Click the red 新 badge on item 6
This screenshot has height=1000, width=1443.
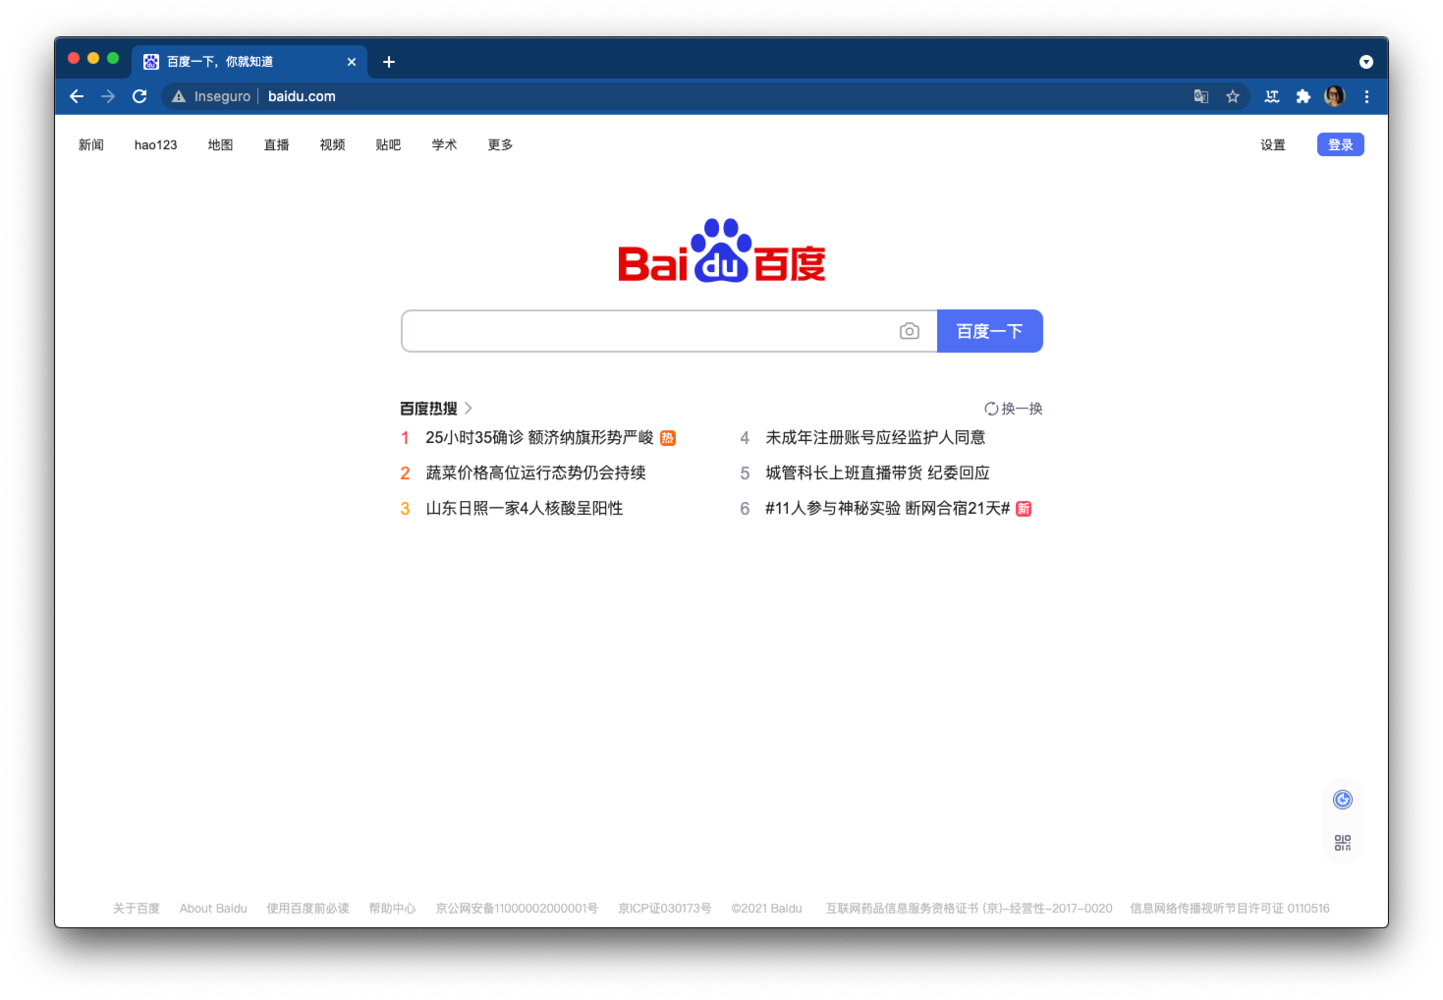click(1024, 509)
